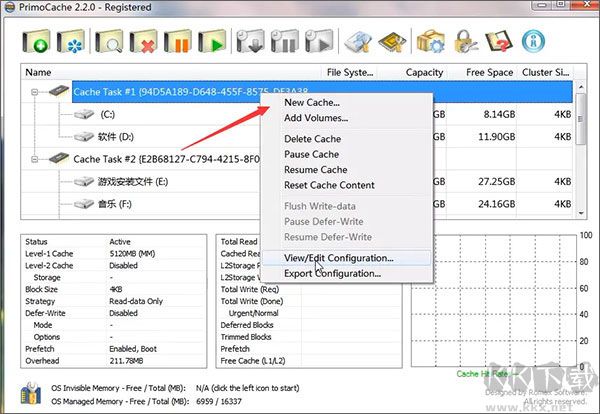Click the padlock license toolbar icon
The image size is (600, 414).
465,42
